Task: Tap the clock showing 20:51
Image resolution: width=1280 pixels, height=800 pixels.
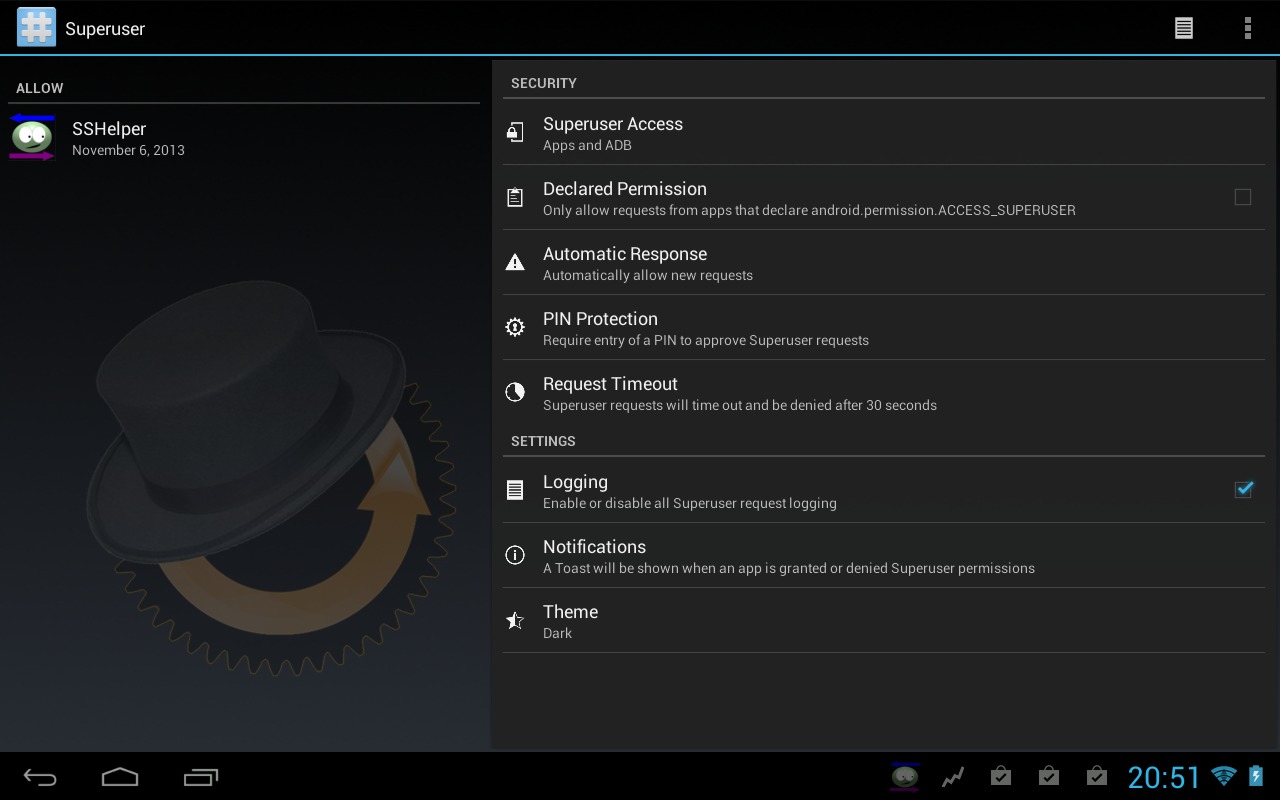Action: coord(1163,777)
